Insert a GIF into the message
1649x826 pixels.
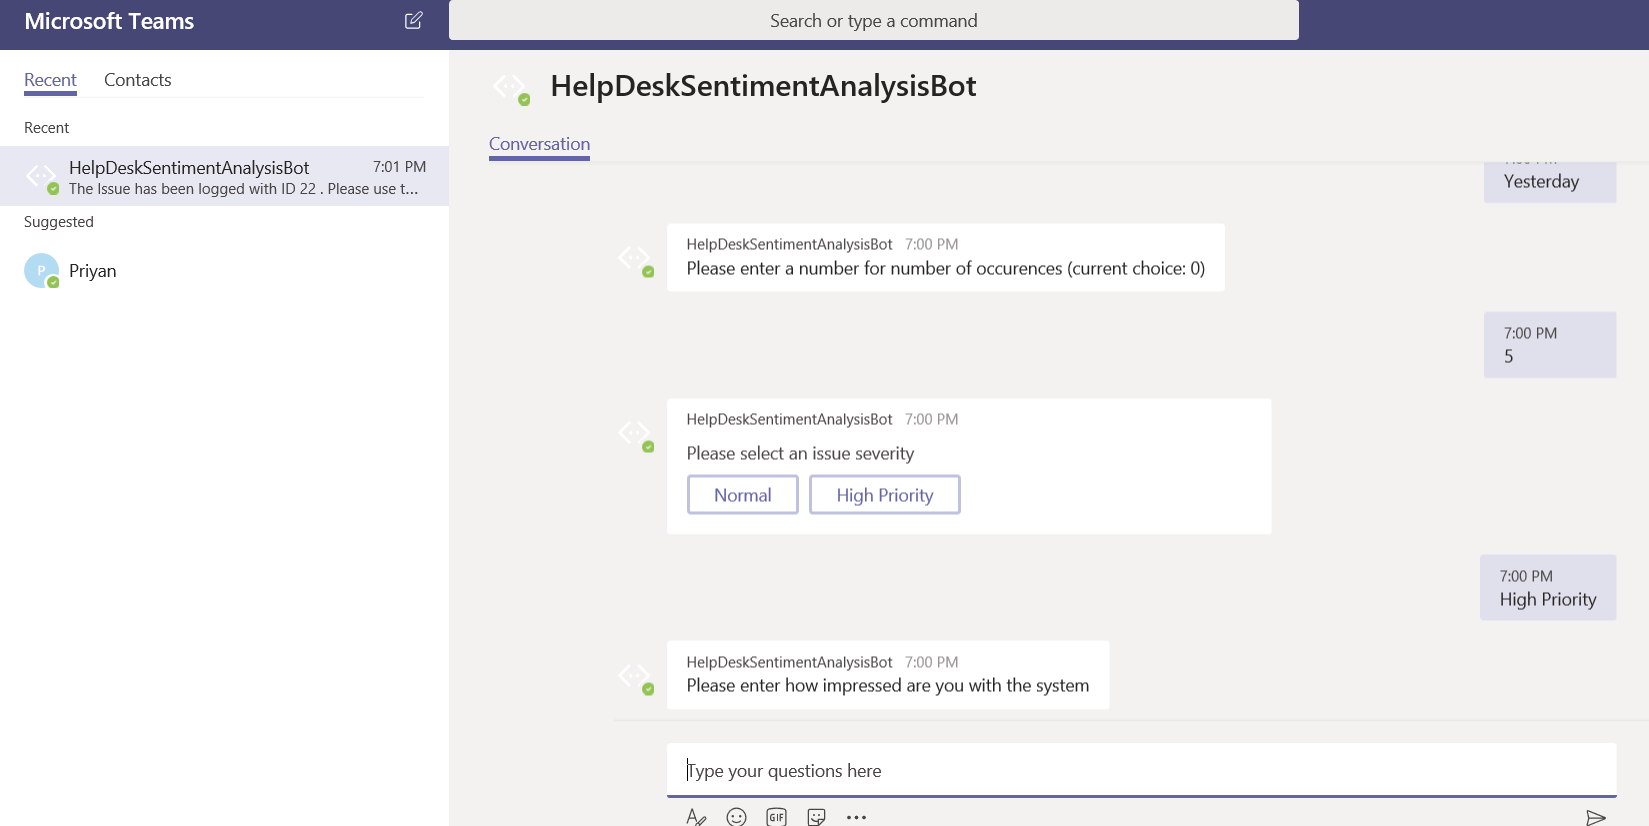[777, 817]
